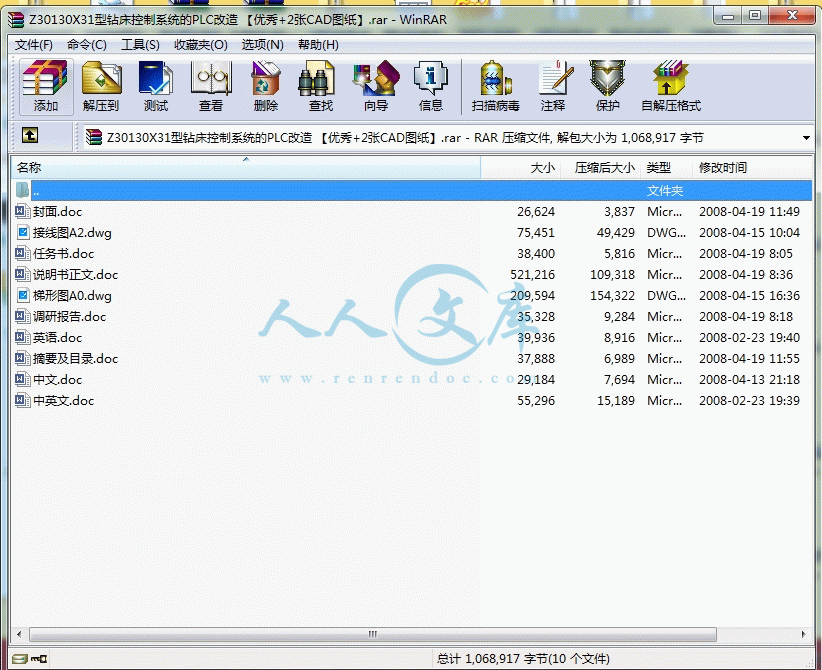Click the Extract To (解压到) icon
Image resolution: width=822 pixels, height=670 pixels.
(x=101, y=87)
